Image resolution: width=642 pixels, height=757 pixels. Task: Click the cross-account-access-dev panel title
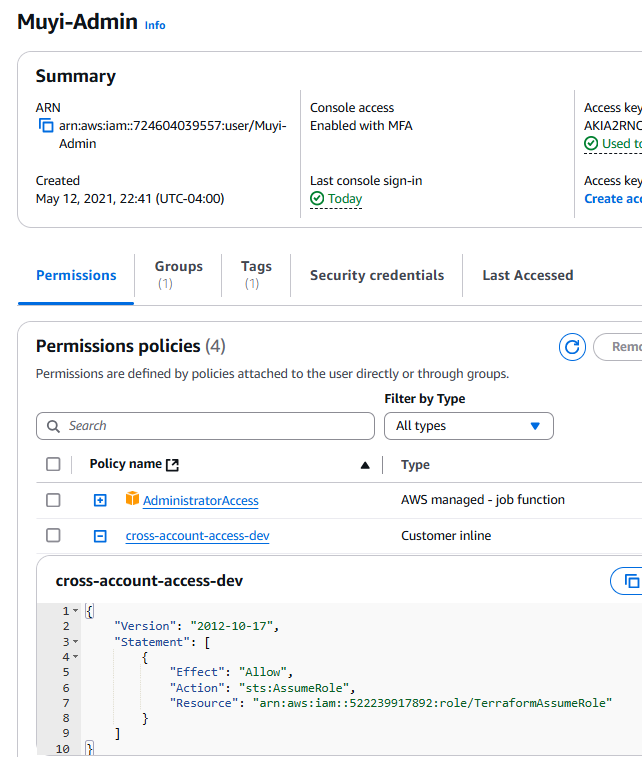pyautogui.click(x=149, y=581)
